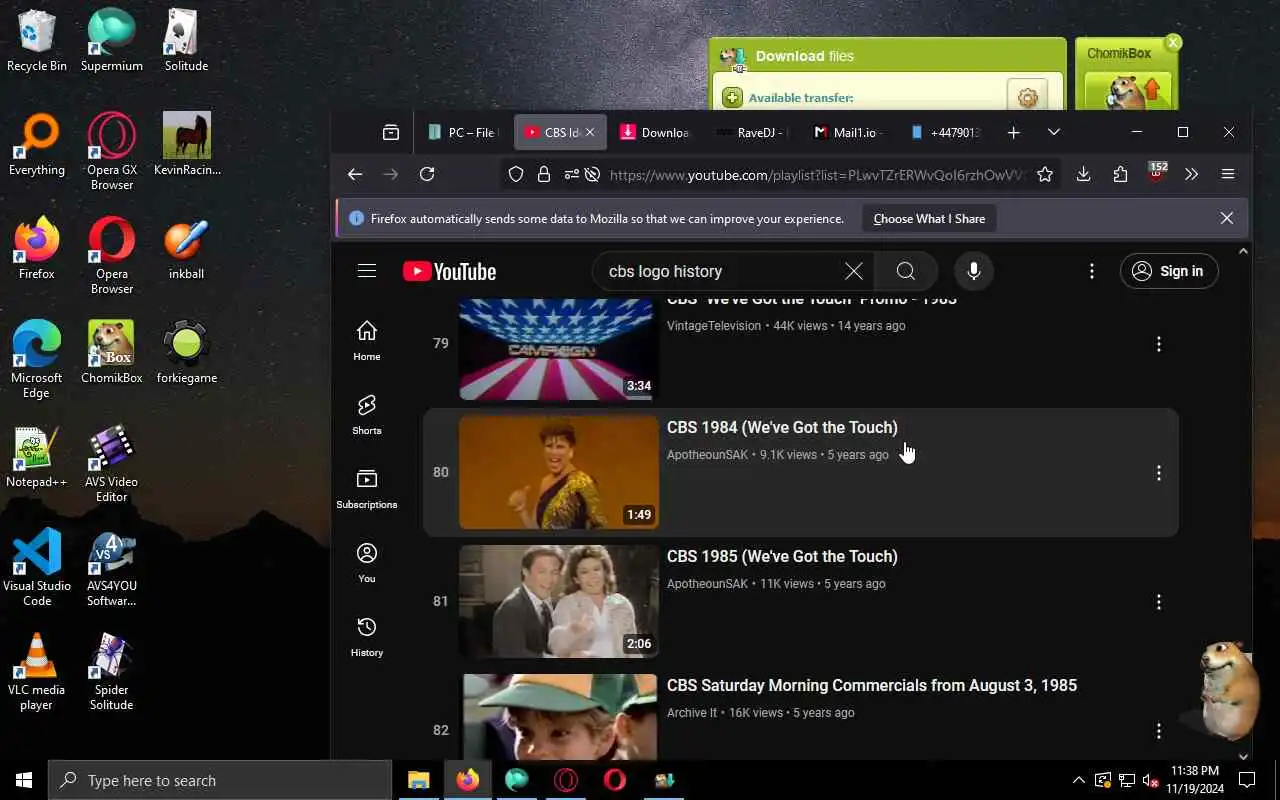Switch to the RaveDJ tab
Viewport: 1280px width, 800px height.
pos(753,132)
